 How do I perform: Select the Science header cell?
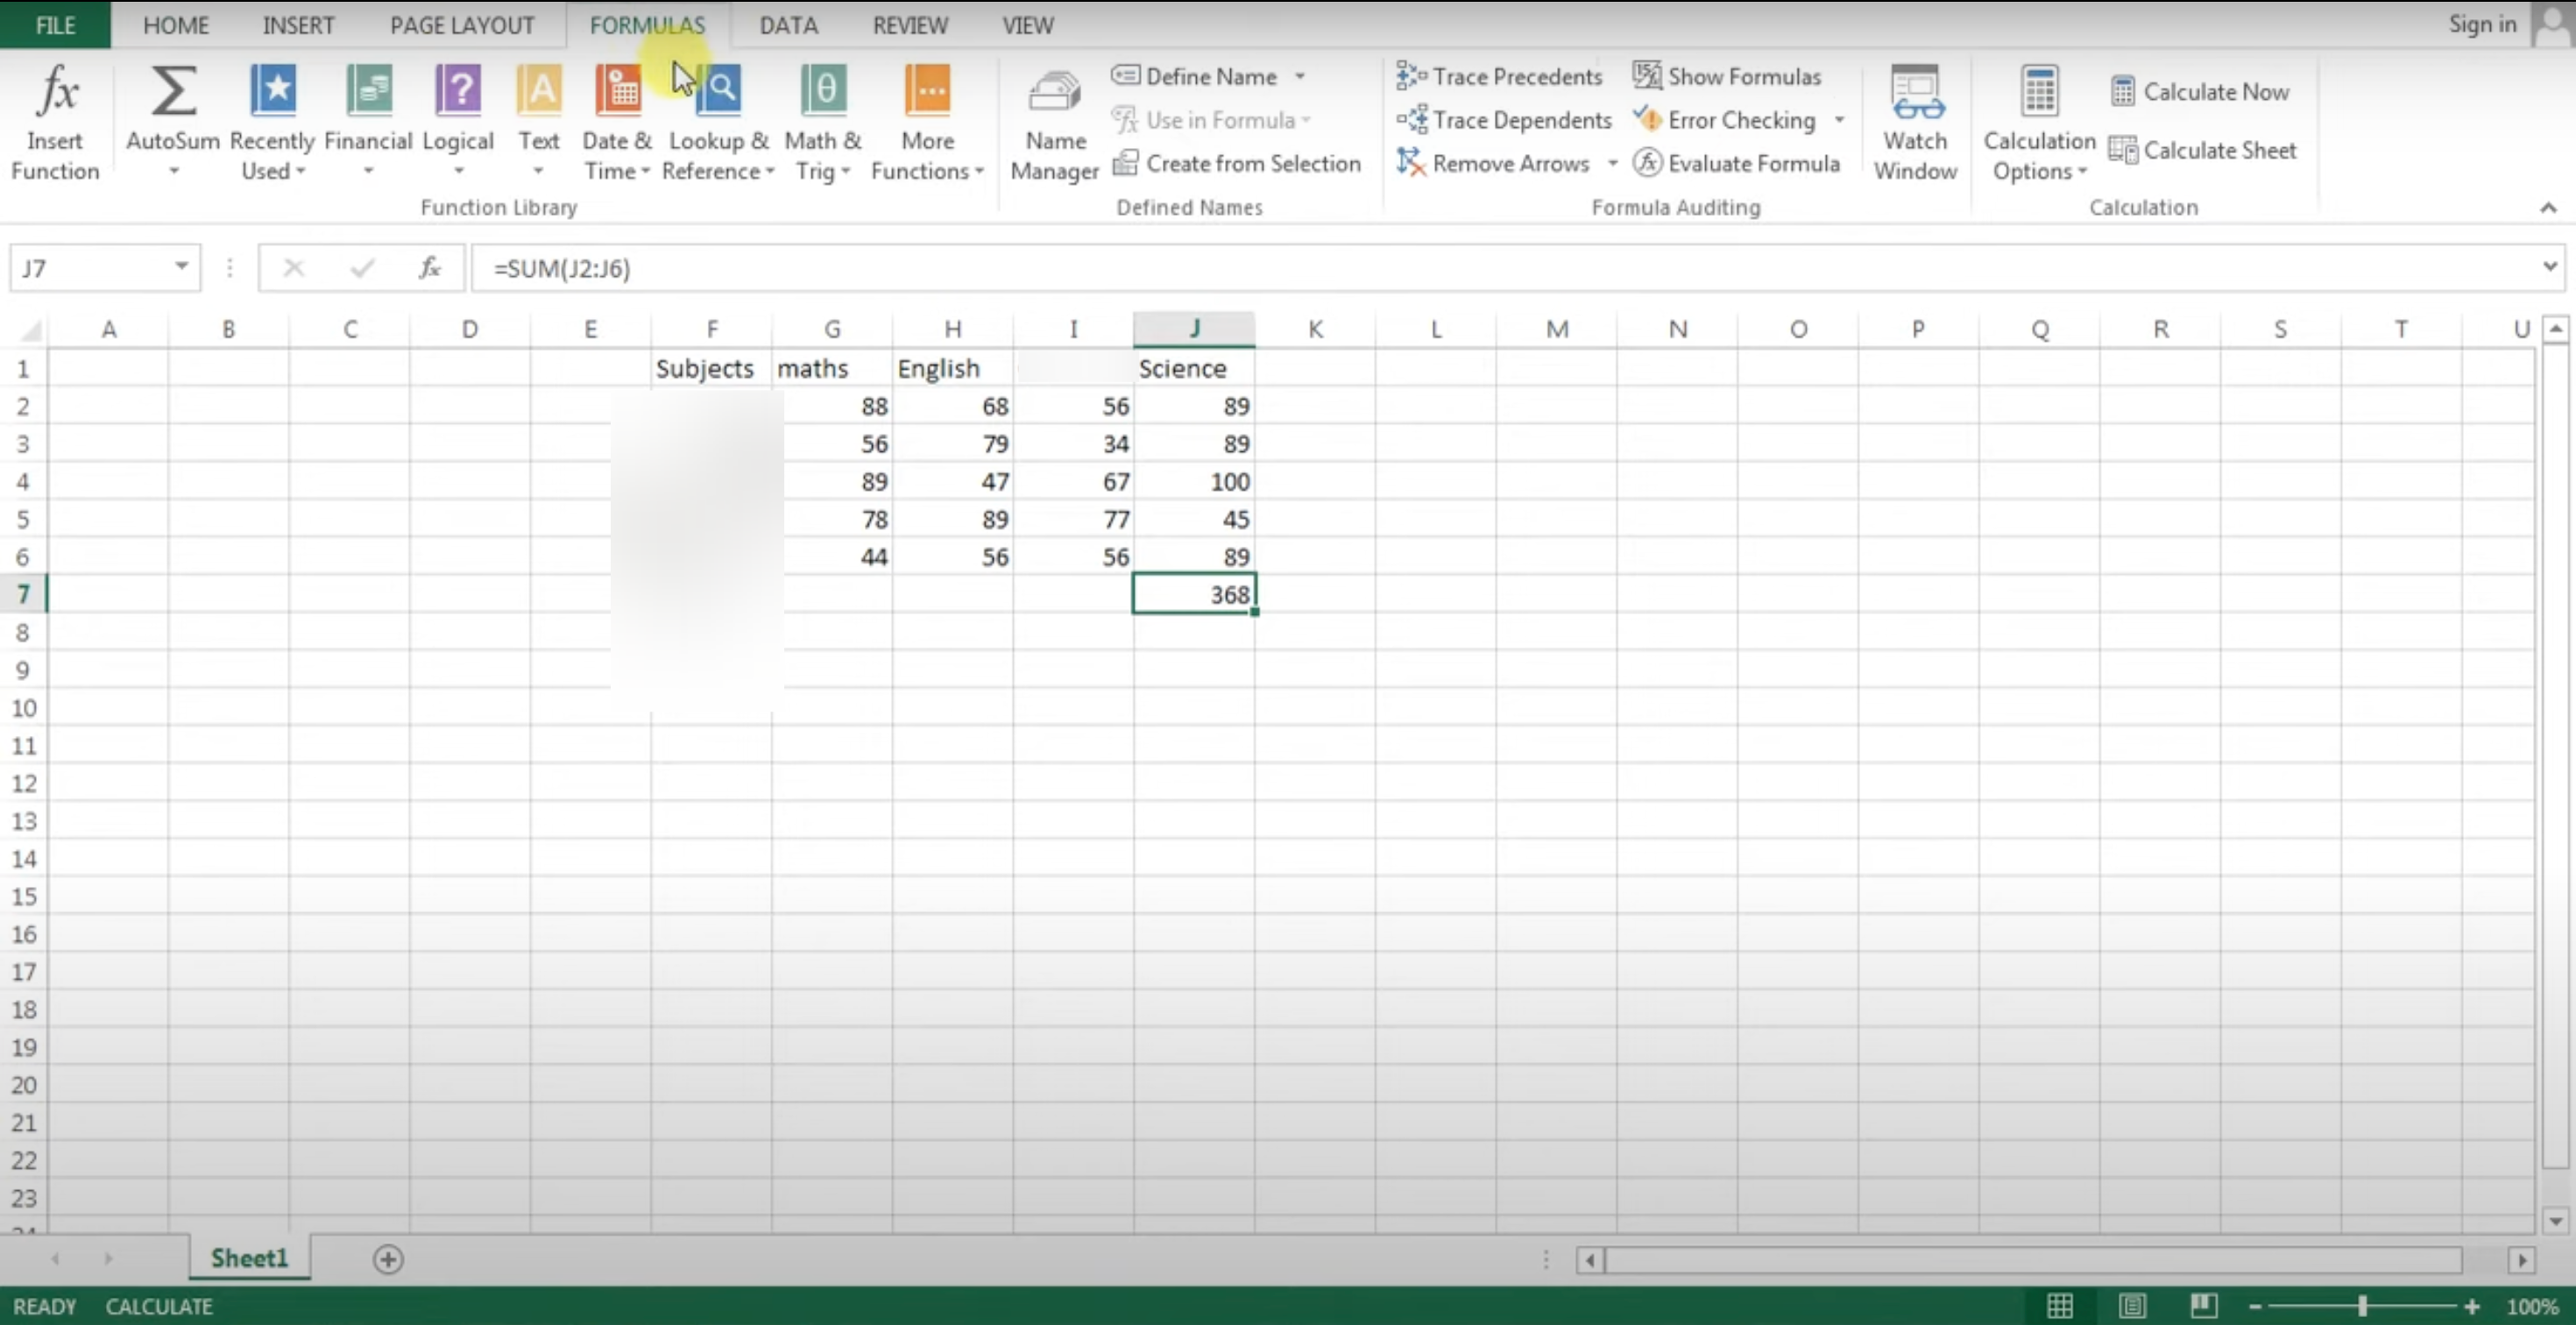click(x=1194, y=368)
